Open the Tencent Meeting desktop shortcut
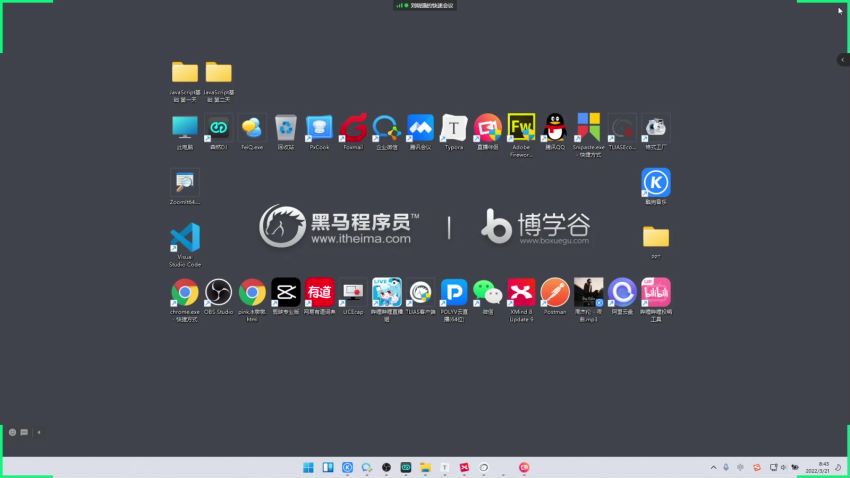Screen dimensions: 850x478 (x=420, y=128)
